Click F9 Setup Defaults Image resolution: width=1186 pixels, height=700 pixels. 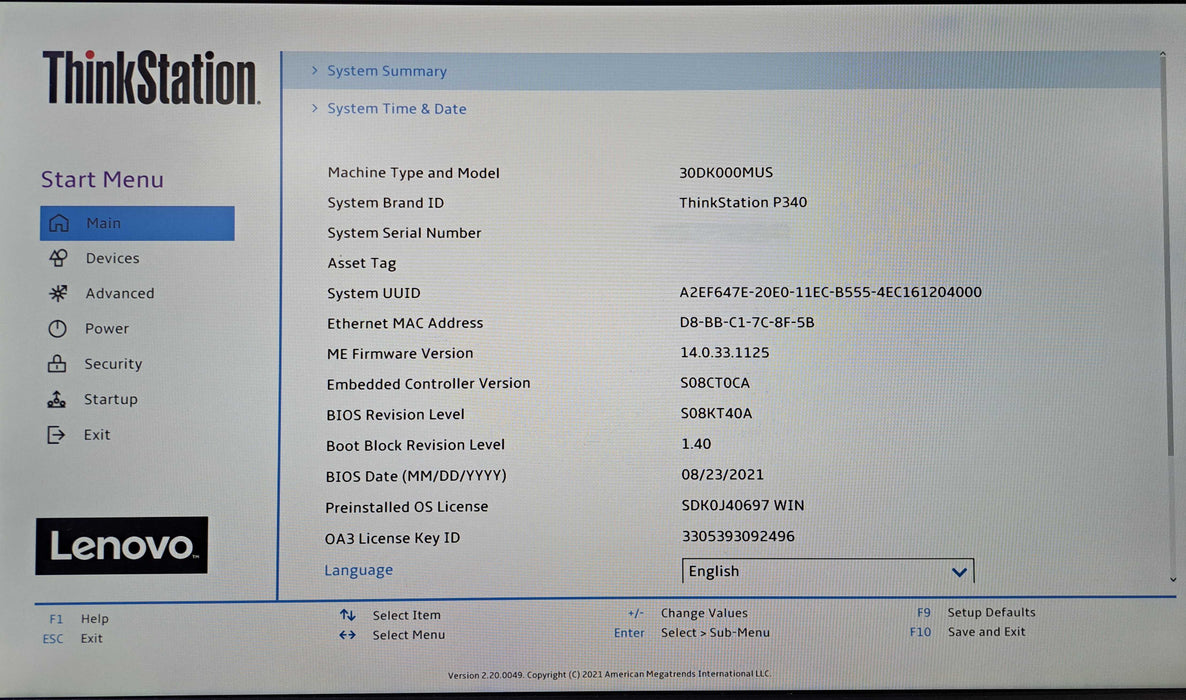pos(976,612)
